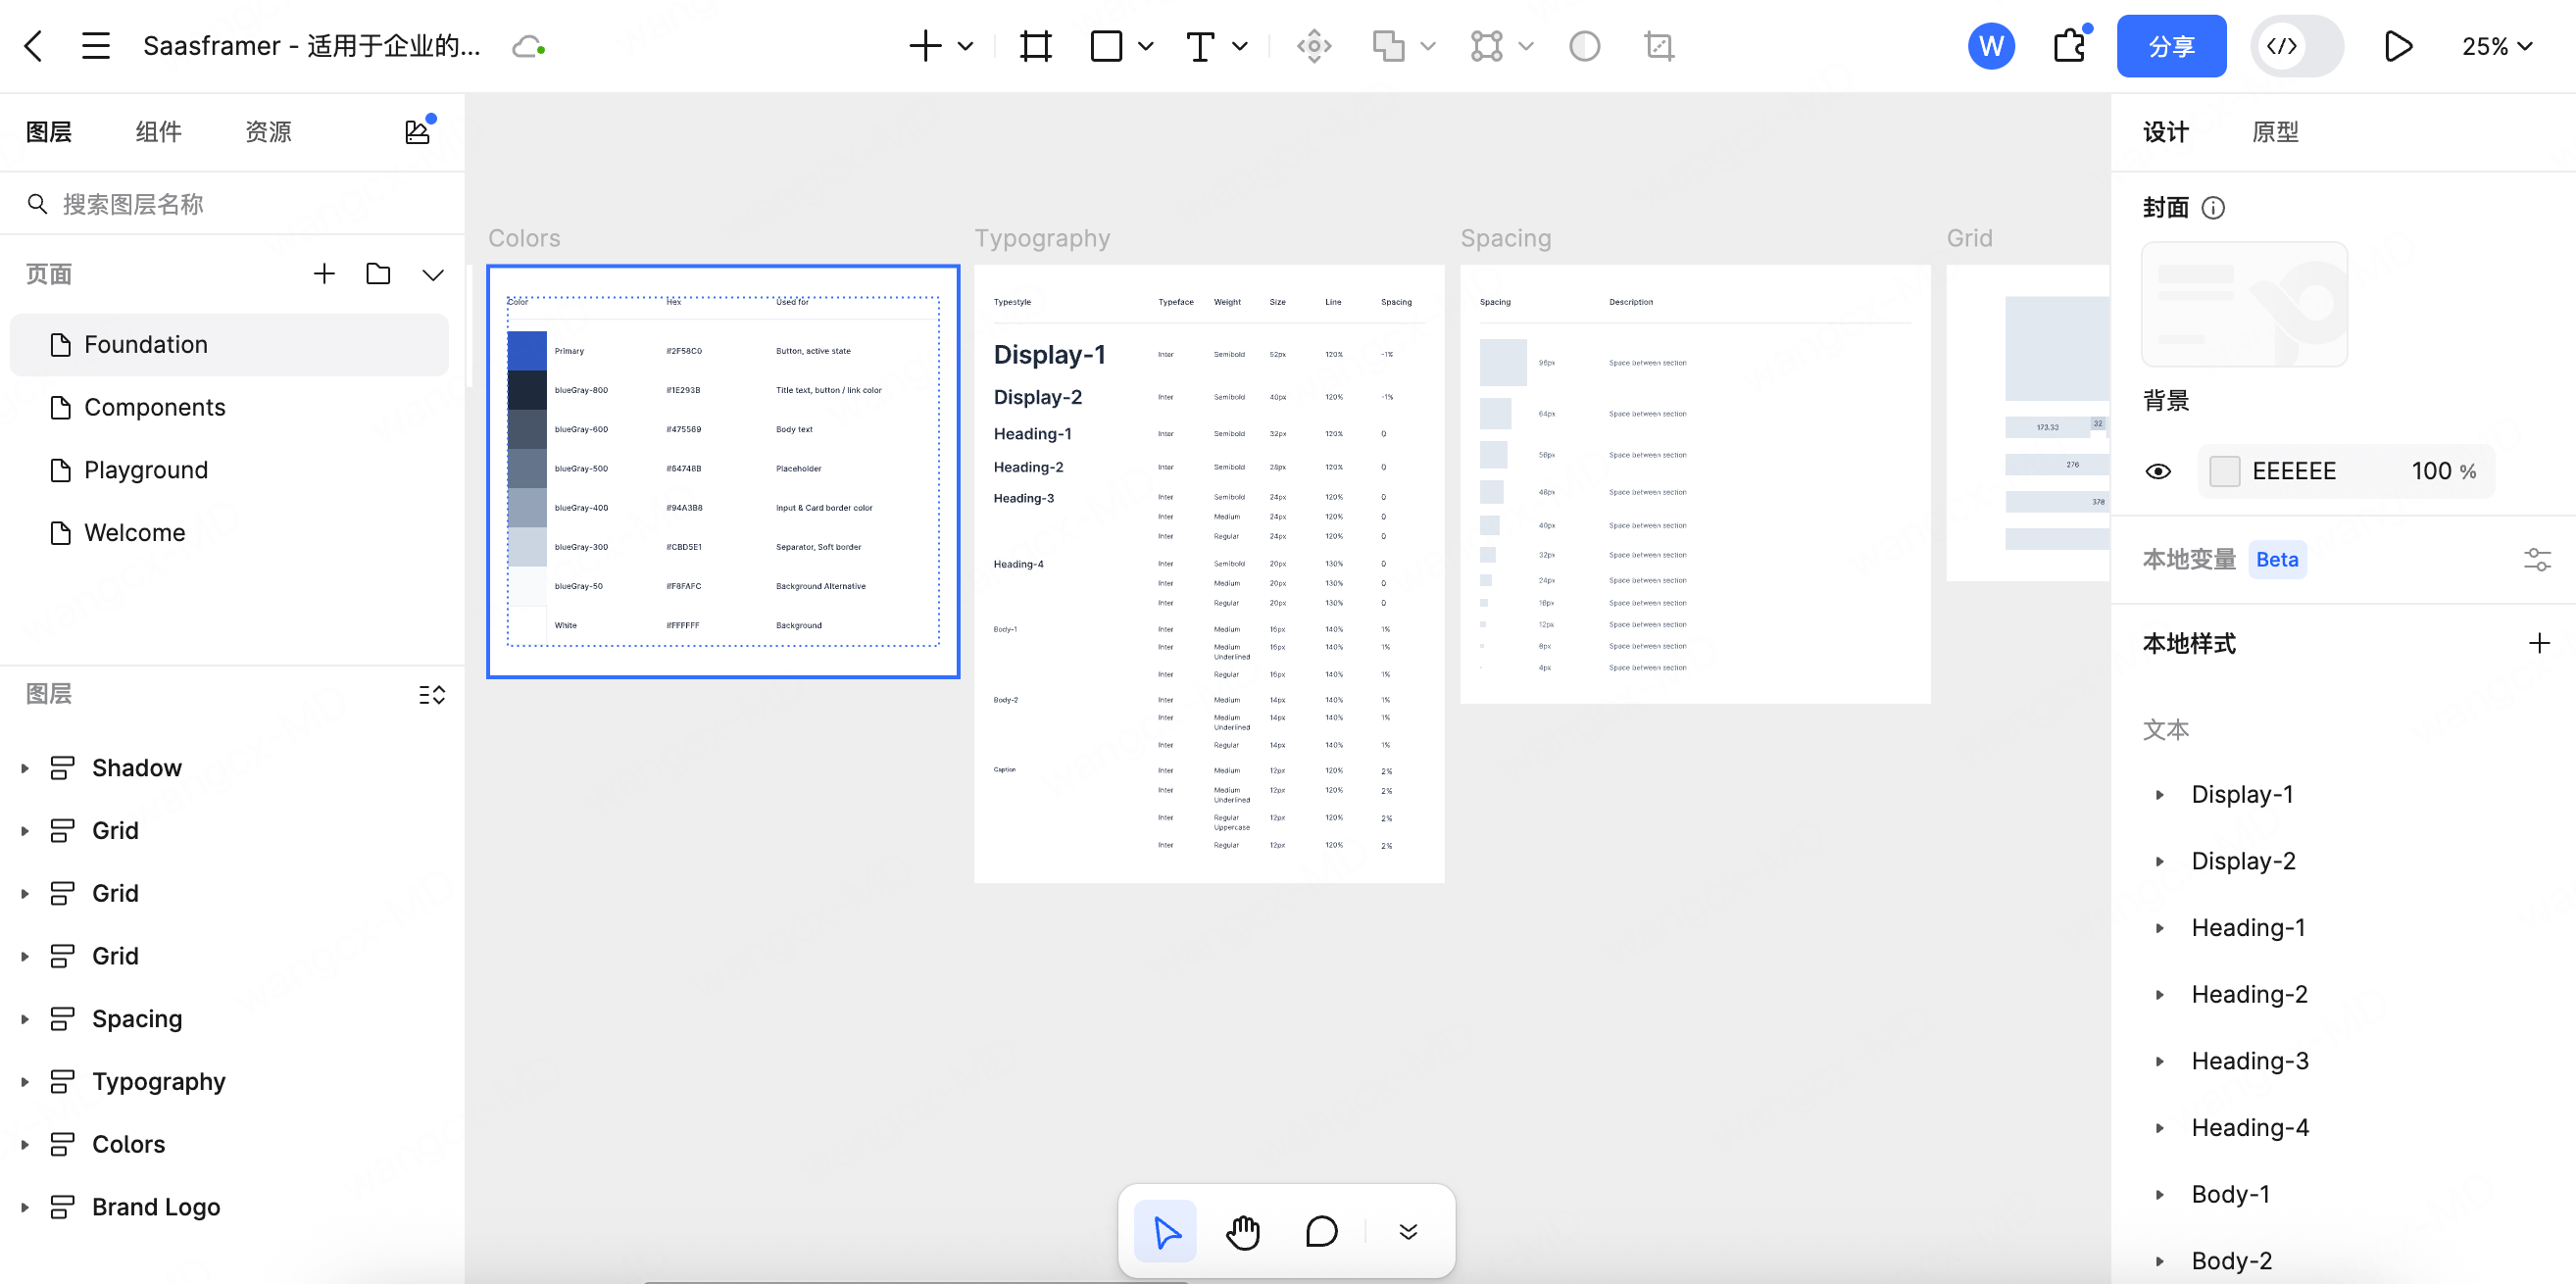Select the Text tool
The width and height of the screenshot is (2576, 1284).
[1200, 46]
